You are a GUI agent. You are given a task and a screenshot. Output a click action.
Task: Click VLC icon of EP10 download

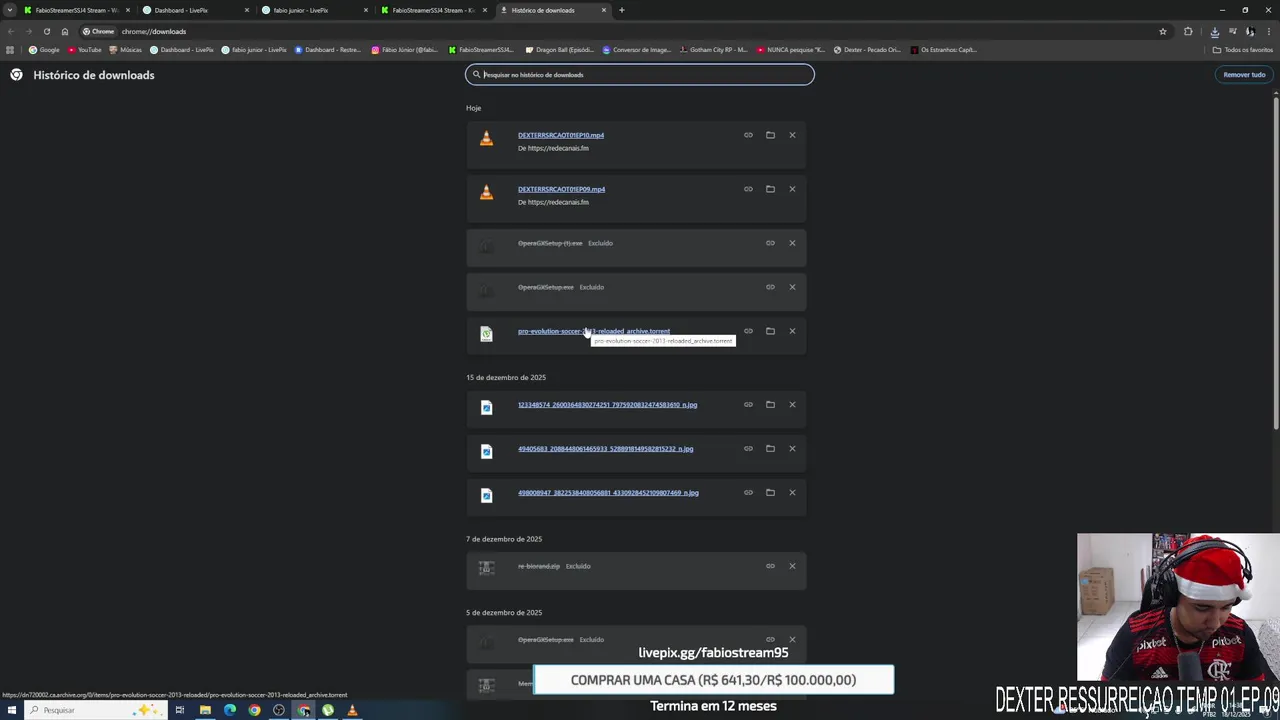[x=486, y=139]
